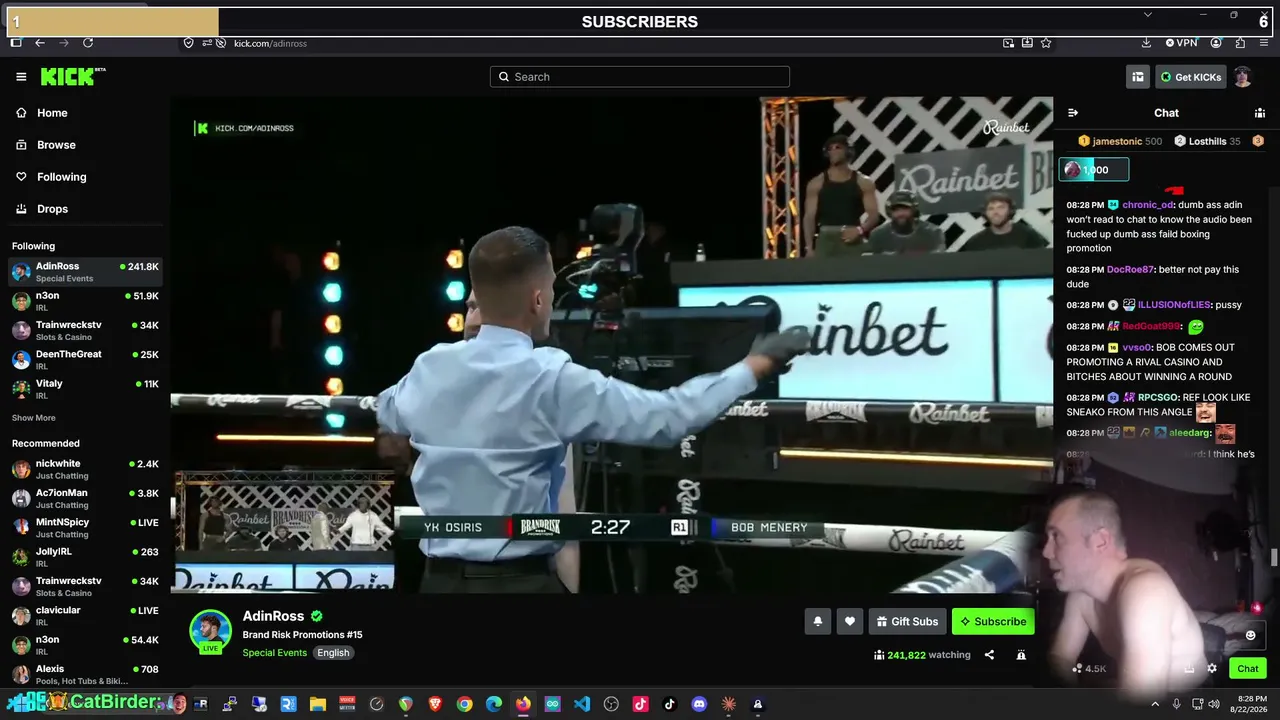Open chat users list icon
The width and height of the screenshot is (1280, 720).
[x=1260, y=113]
